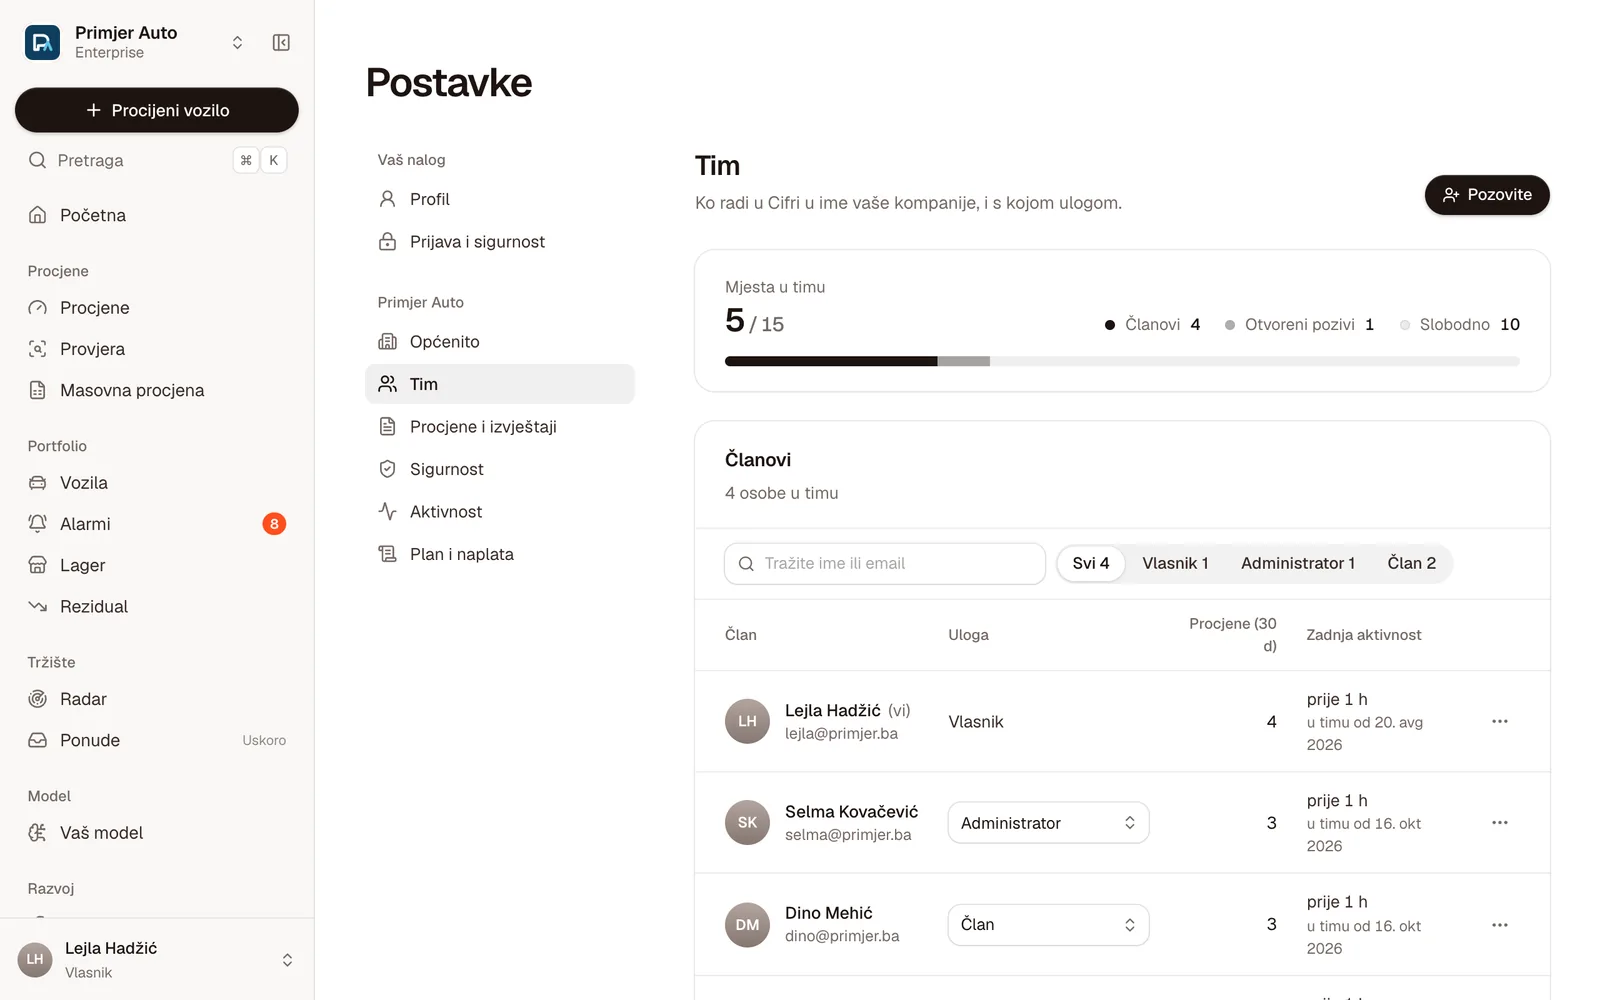
Task: Open Početna home icon
Action: click(38, 215)
